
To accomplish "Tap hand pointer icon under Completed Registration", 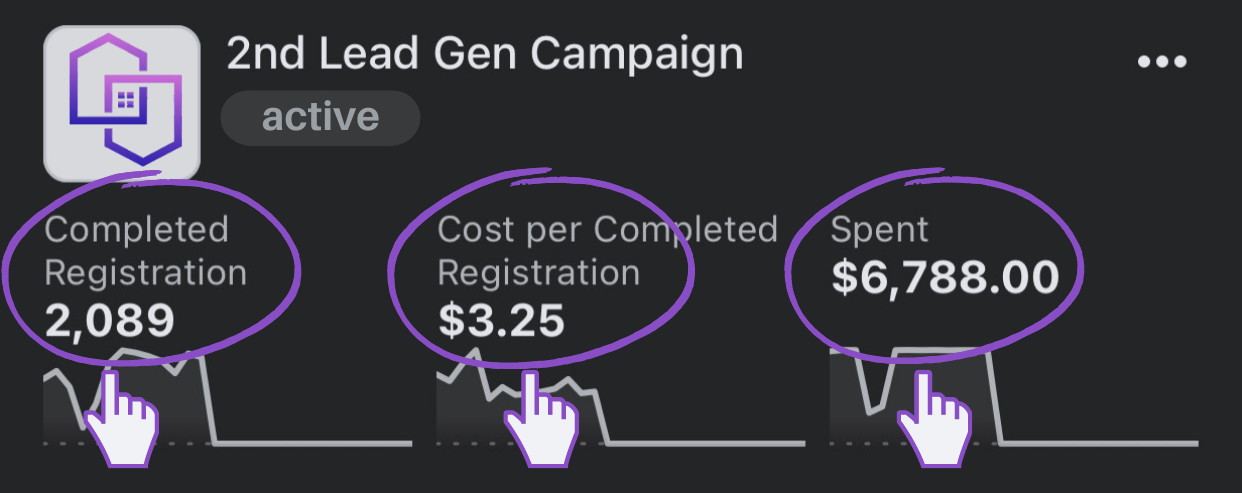I will click(x=120, y=418).
